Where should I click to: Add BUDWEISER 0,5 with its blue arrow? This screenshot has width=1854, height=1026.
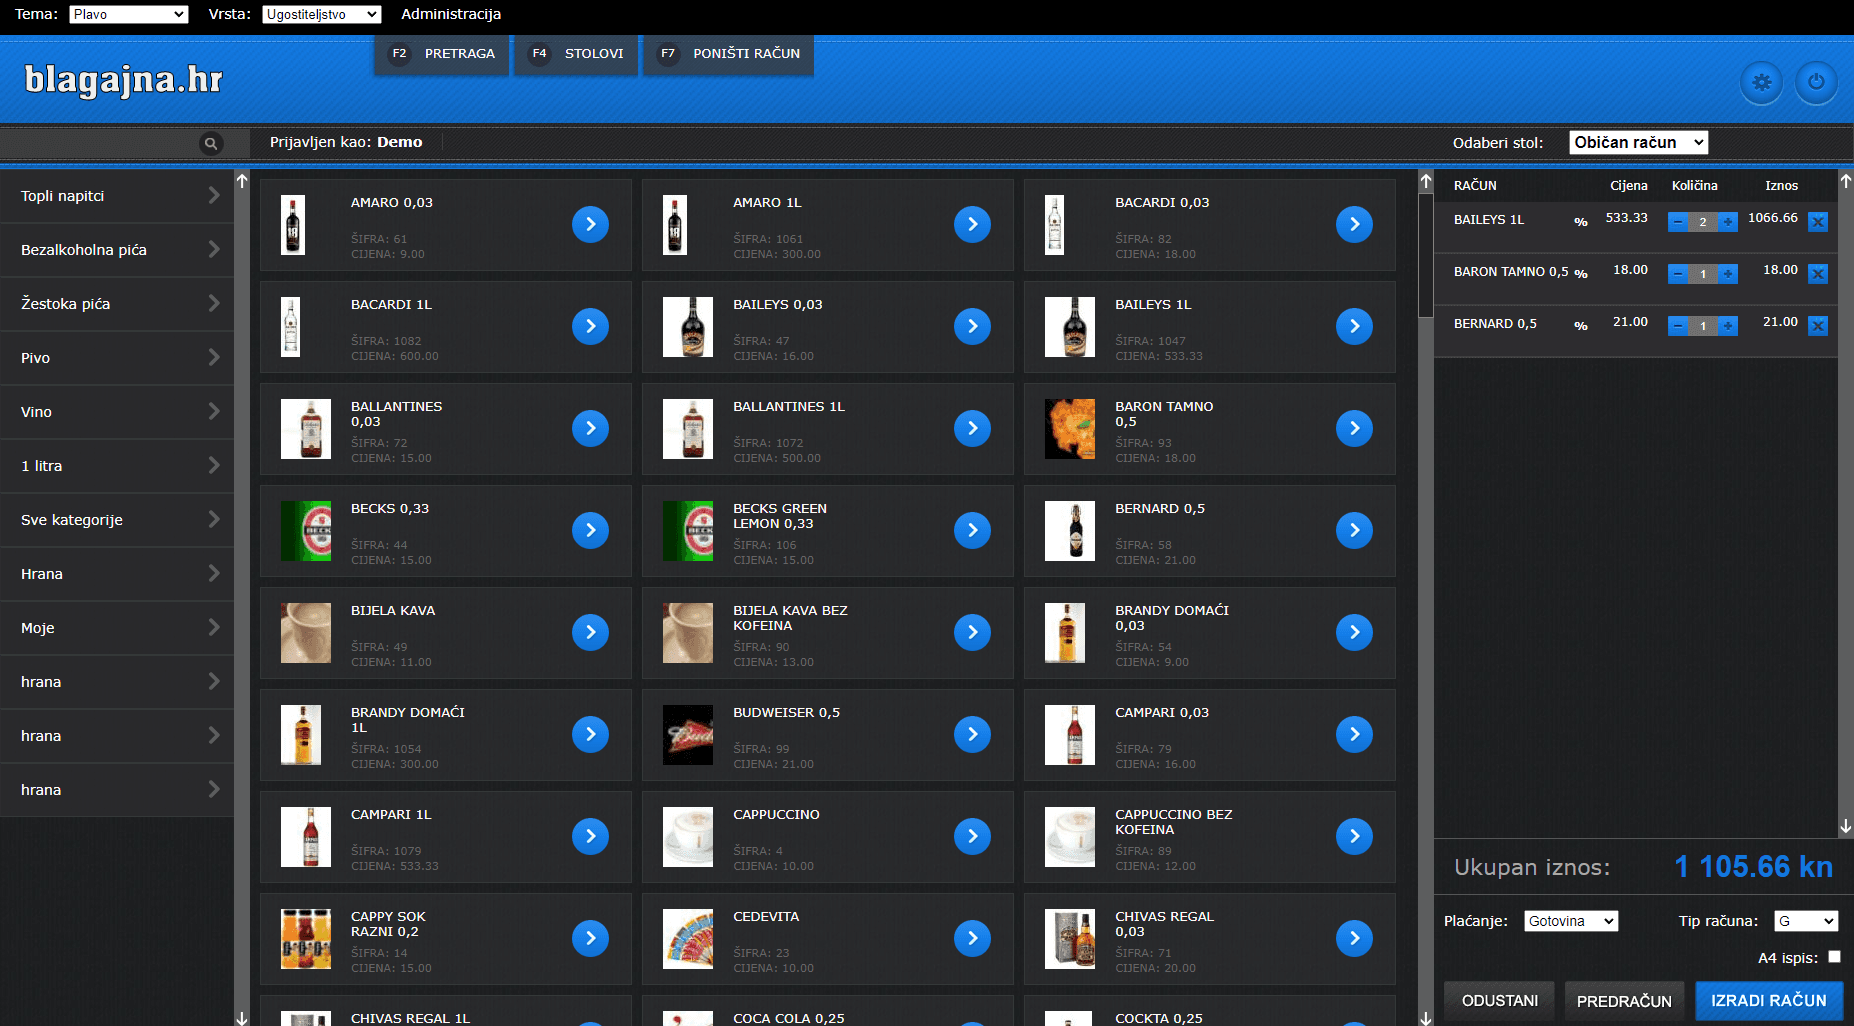972,734
